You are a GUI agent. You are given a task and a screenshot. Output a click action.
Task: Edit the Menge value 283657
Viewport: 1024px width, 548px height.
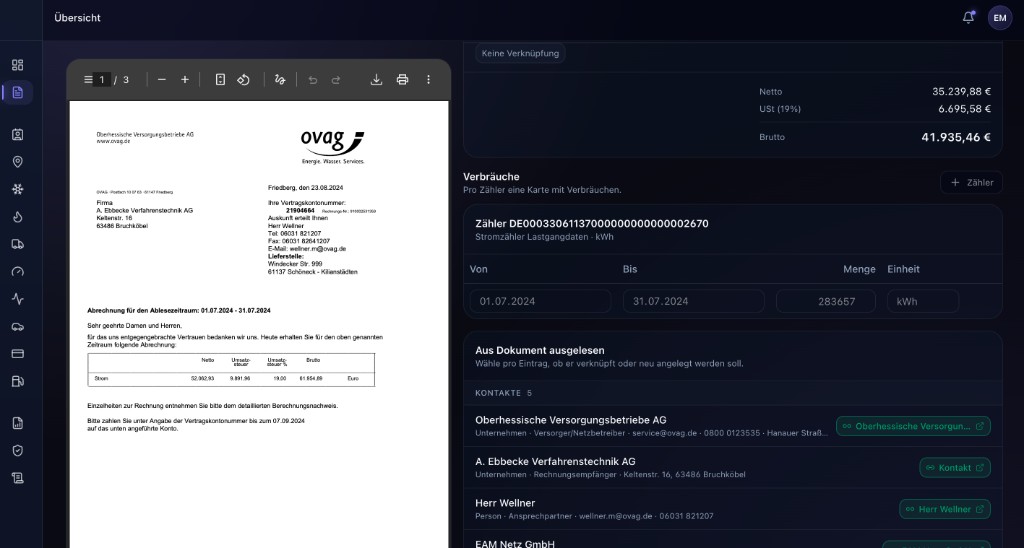coord(825,301)
